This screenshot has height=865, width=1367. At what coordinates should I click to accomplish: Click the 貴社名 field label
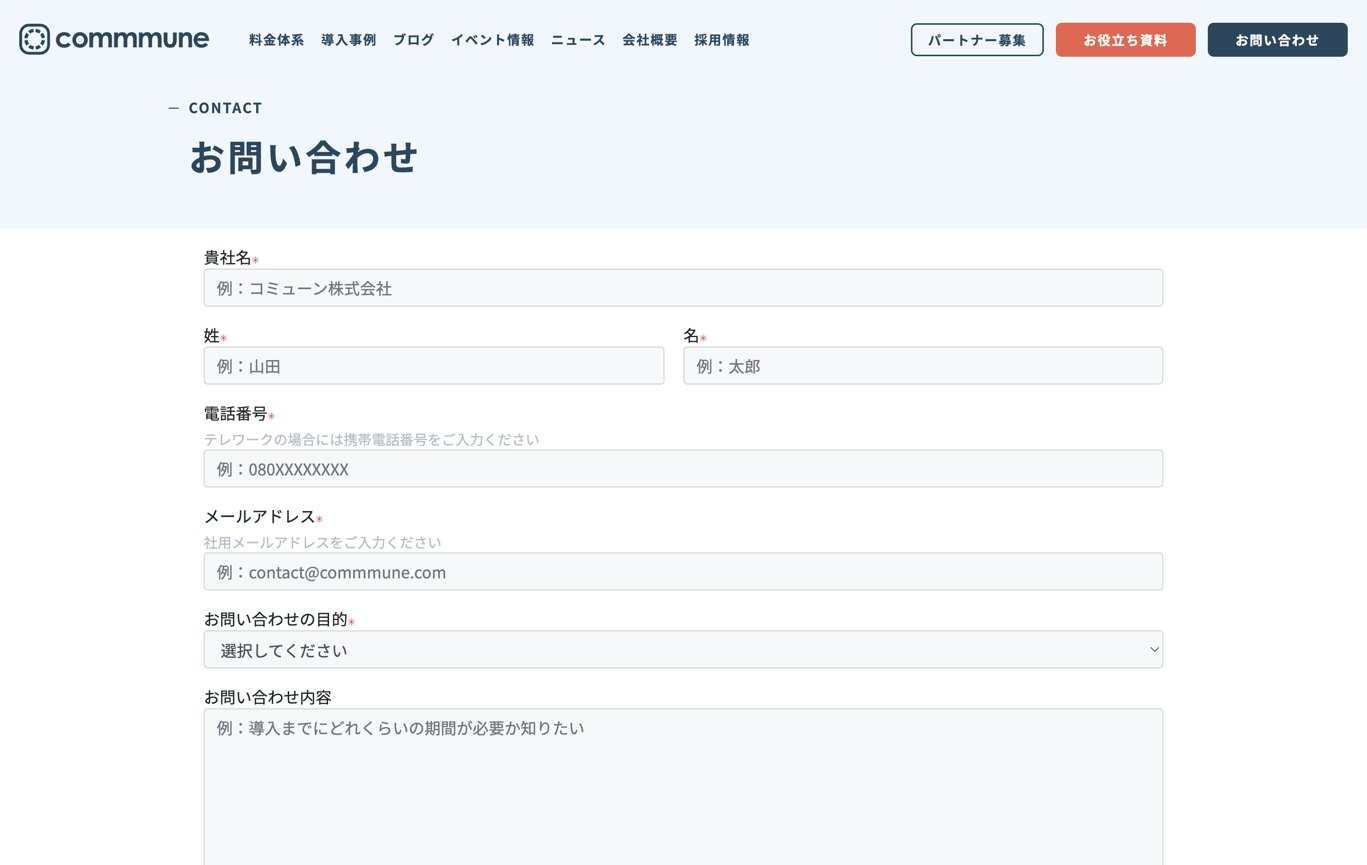tap(228, 258)
